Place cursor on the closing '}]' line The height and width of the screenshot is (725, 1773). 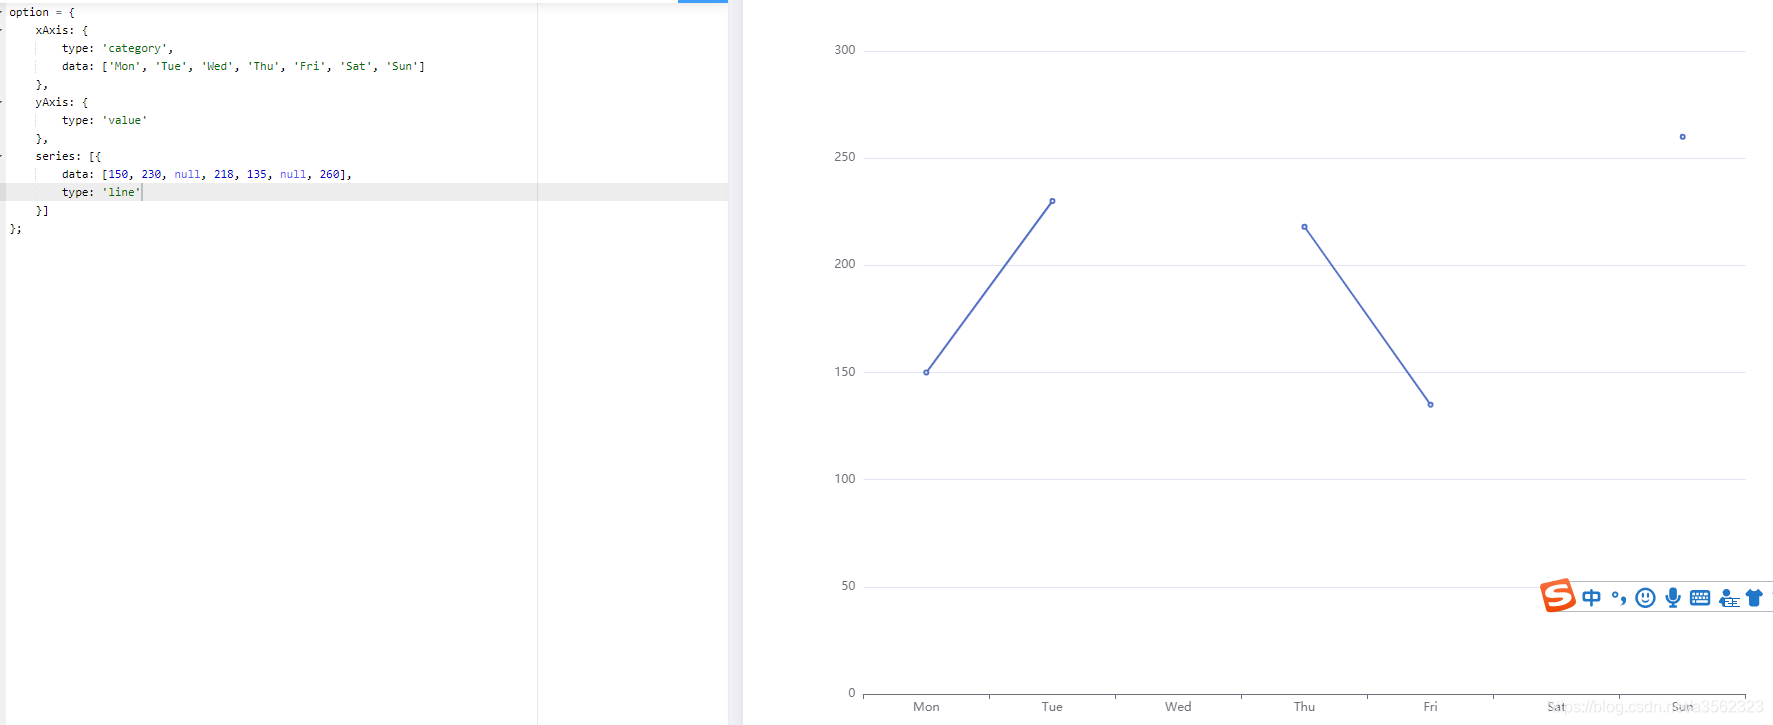(42, 210)
